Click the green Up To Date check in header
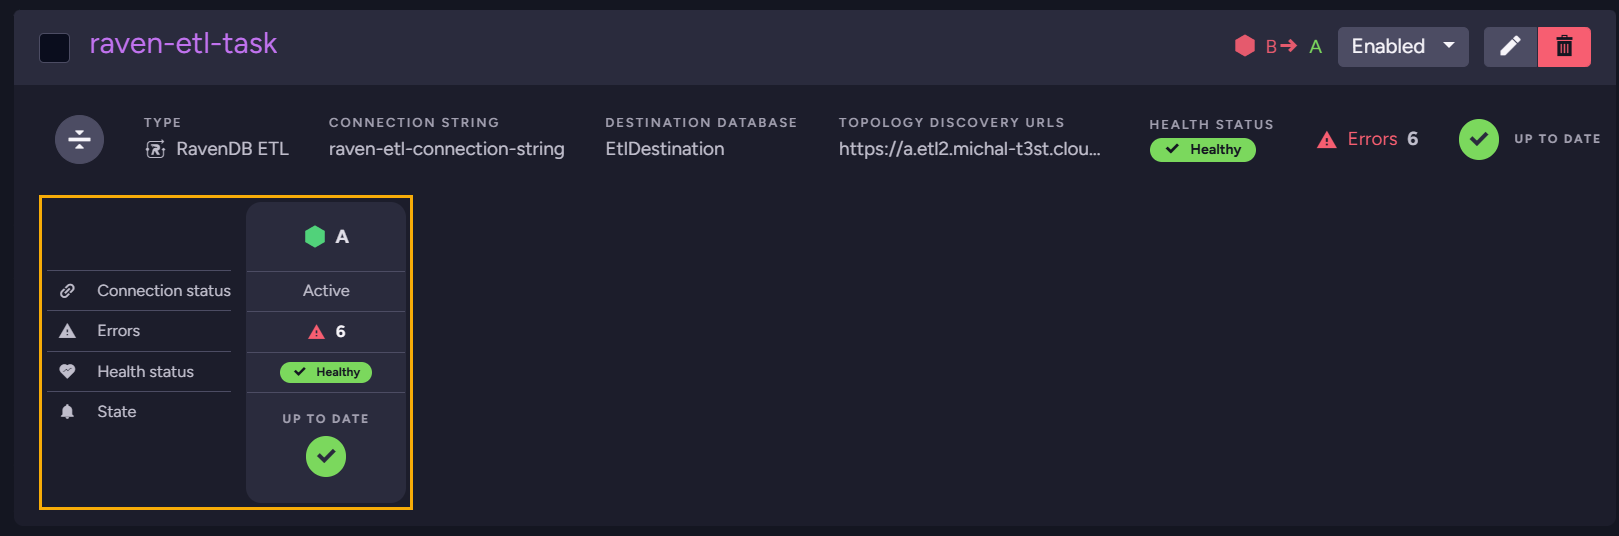The height and width of the screenshot is (536, 1619). (x=1479, y=139)
